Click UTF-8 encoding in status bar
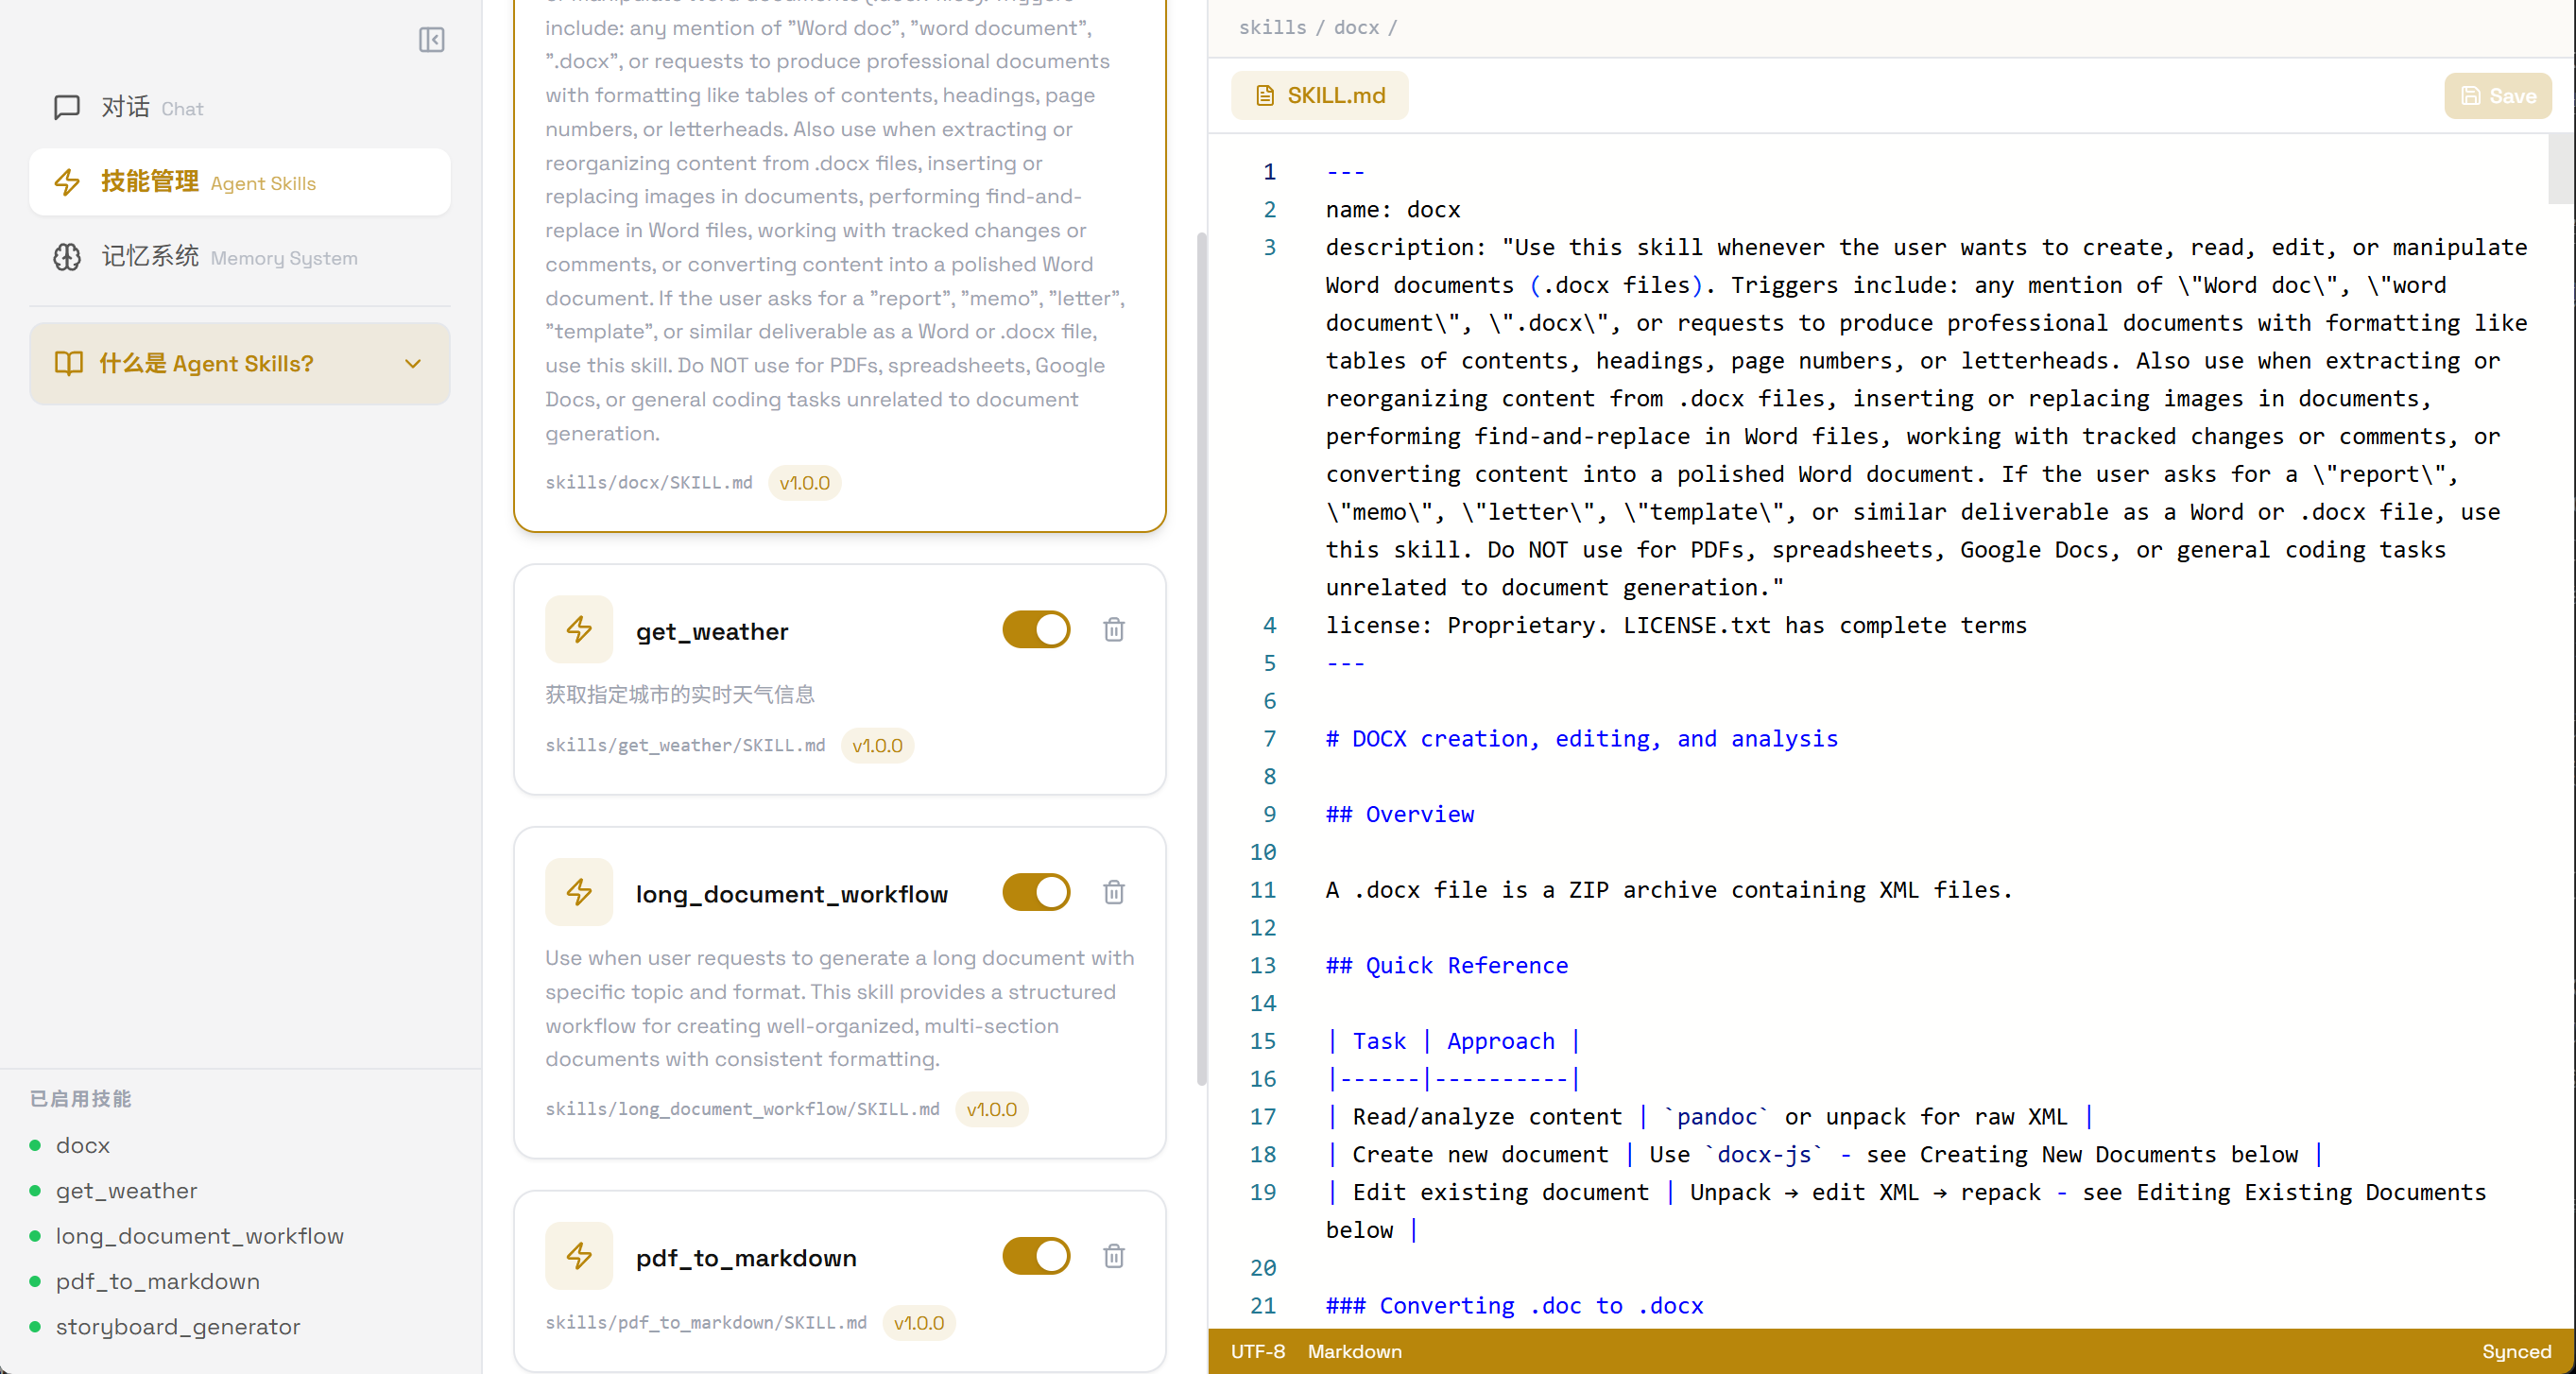 1257,1351
